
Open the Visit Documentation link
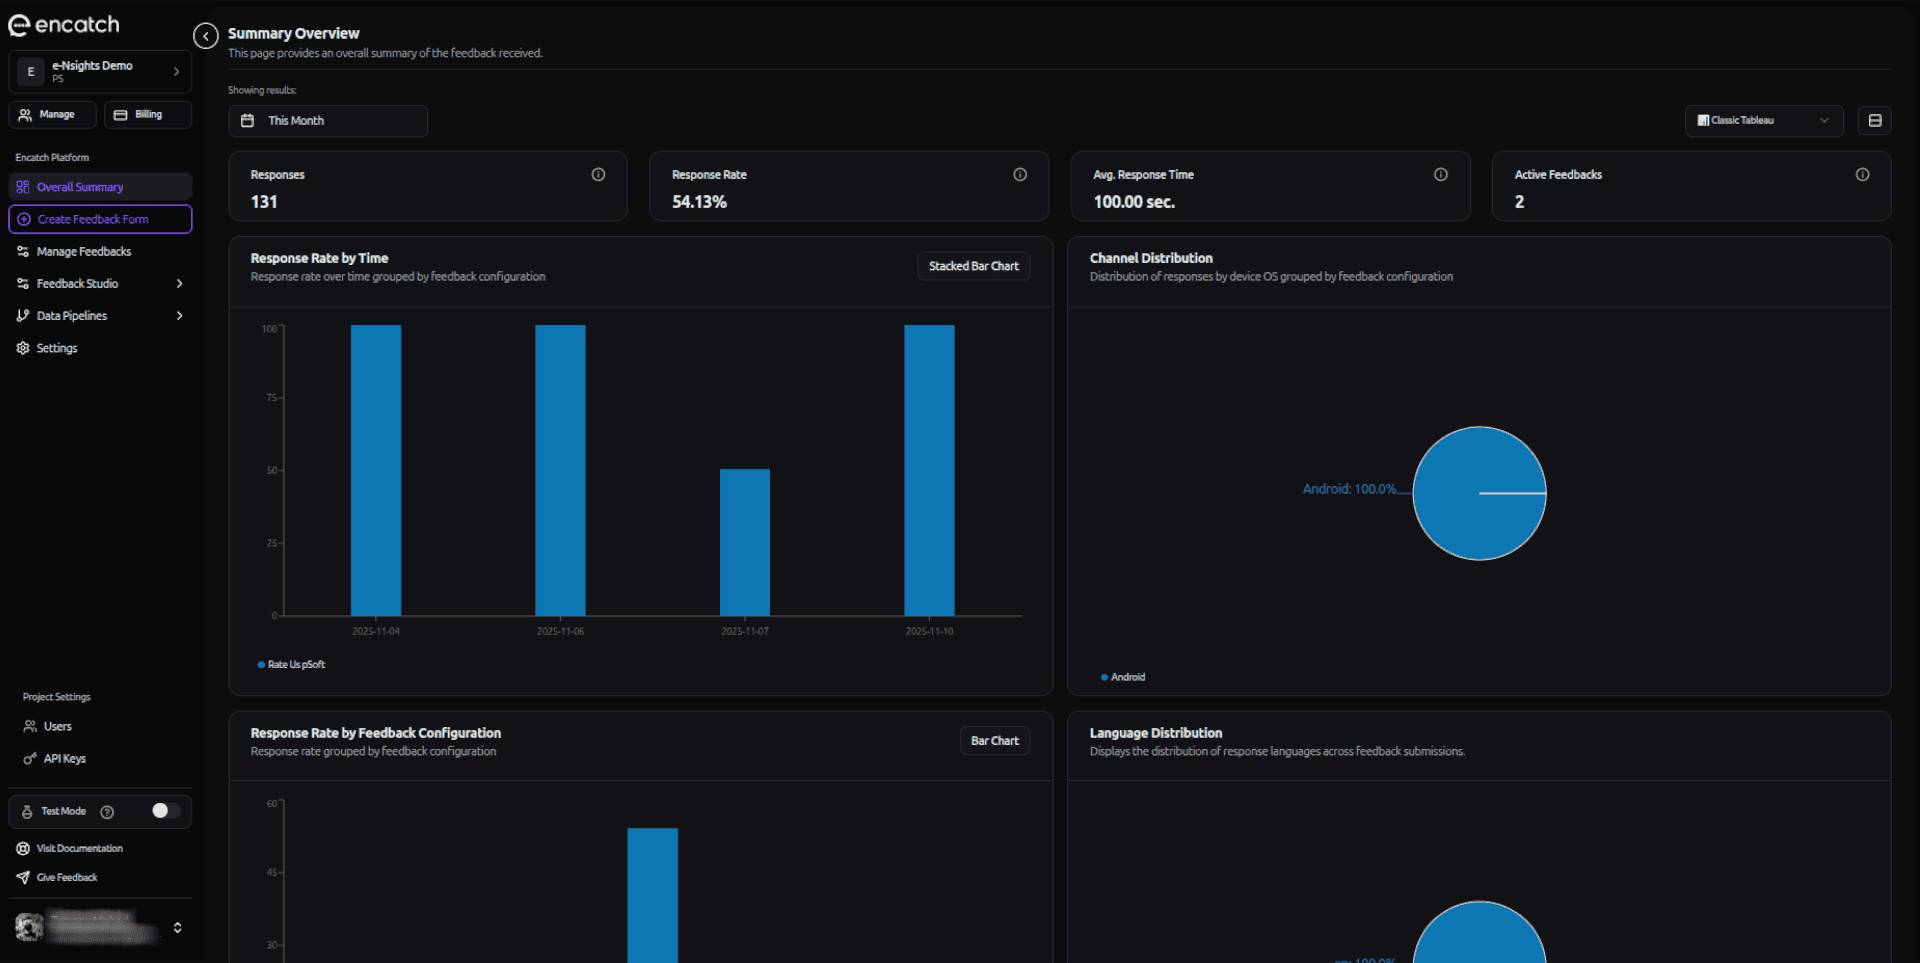pos(79,847)
